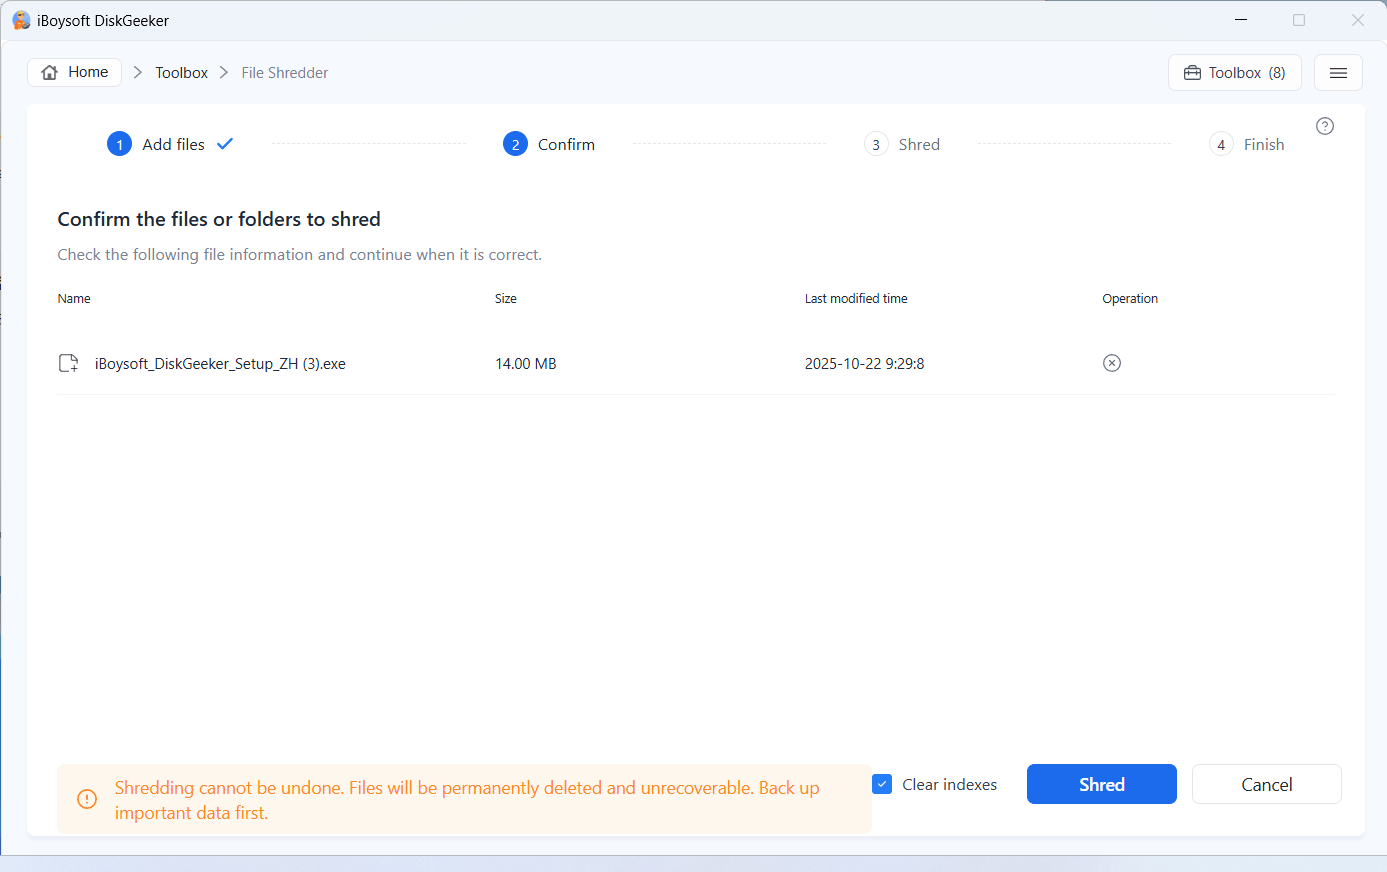Click the Name column header
Image resolution: width=1387 pixels, height=872 pixels.
point(74,299)
